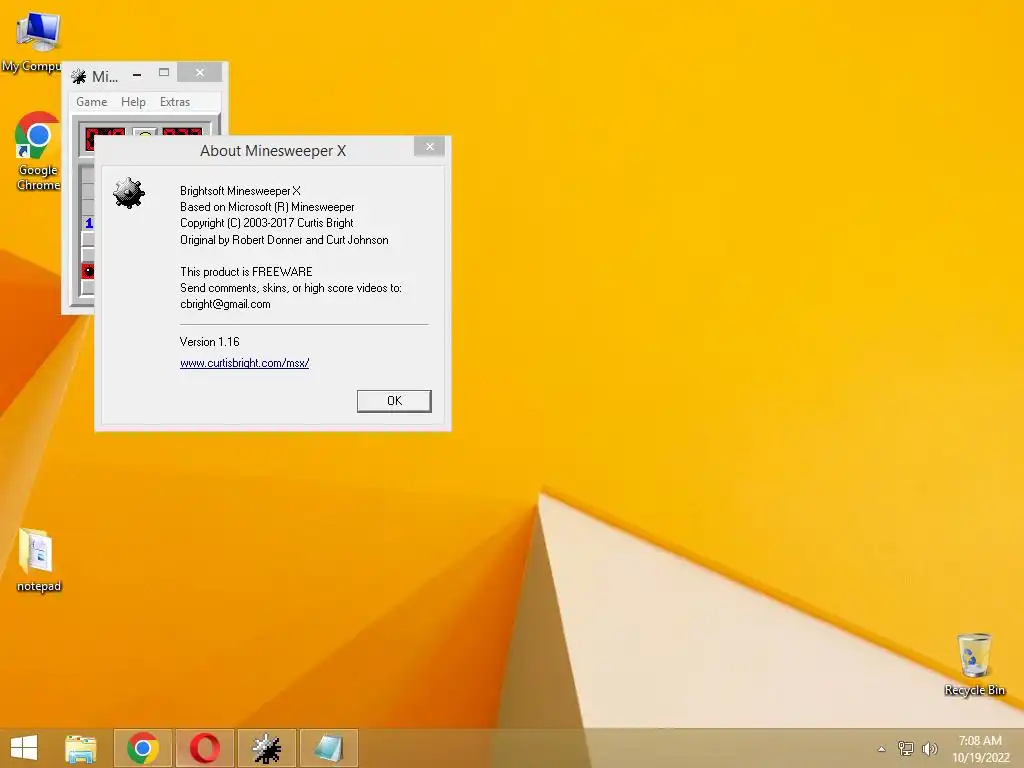1024x768 pixels.
Task: Open the www.curtisbright.com/msx/ link
Action: 244,363
